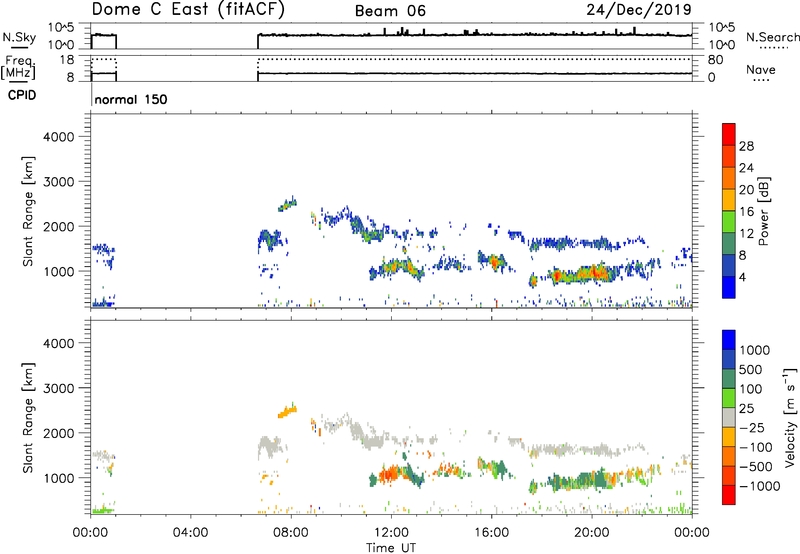Click the "N.Search" legend label

tap(772, 37)
